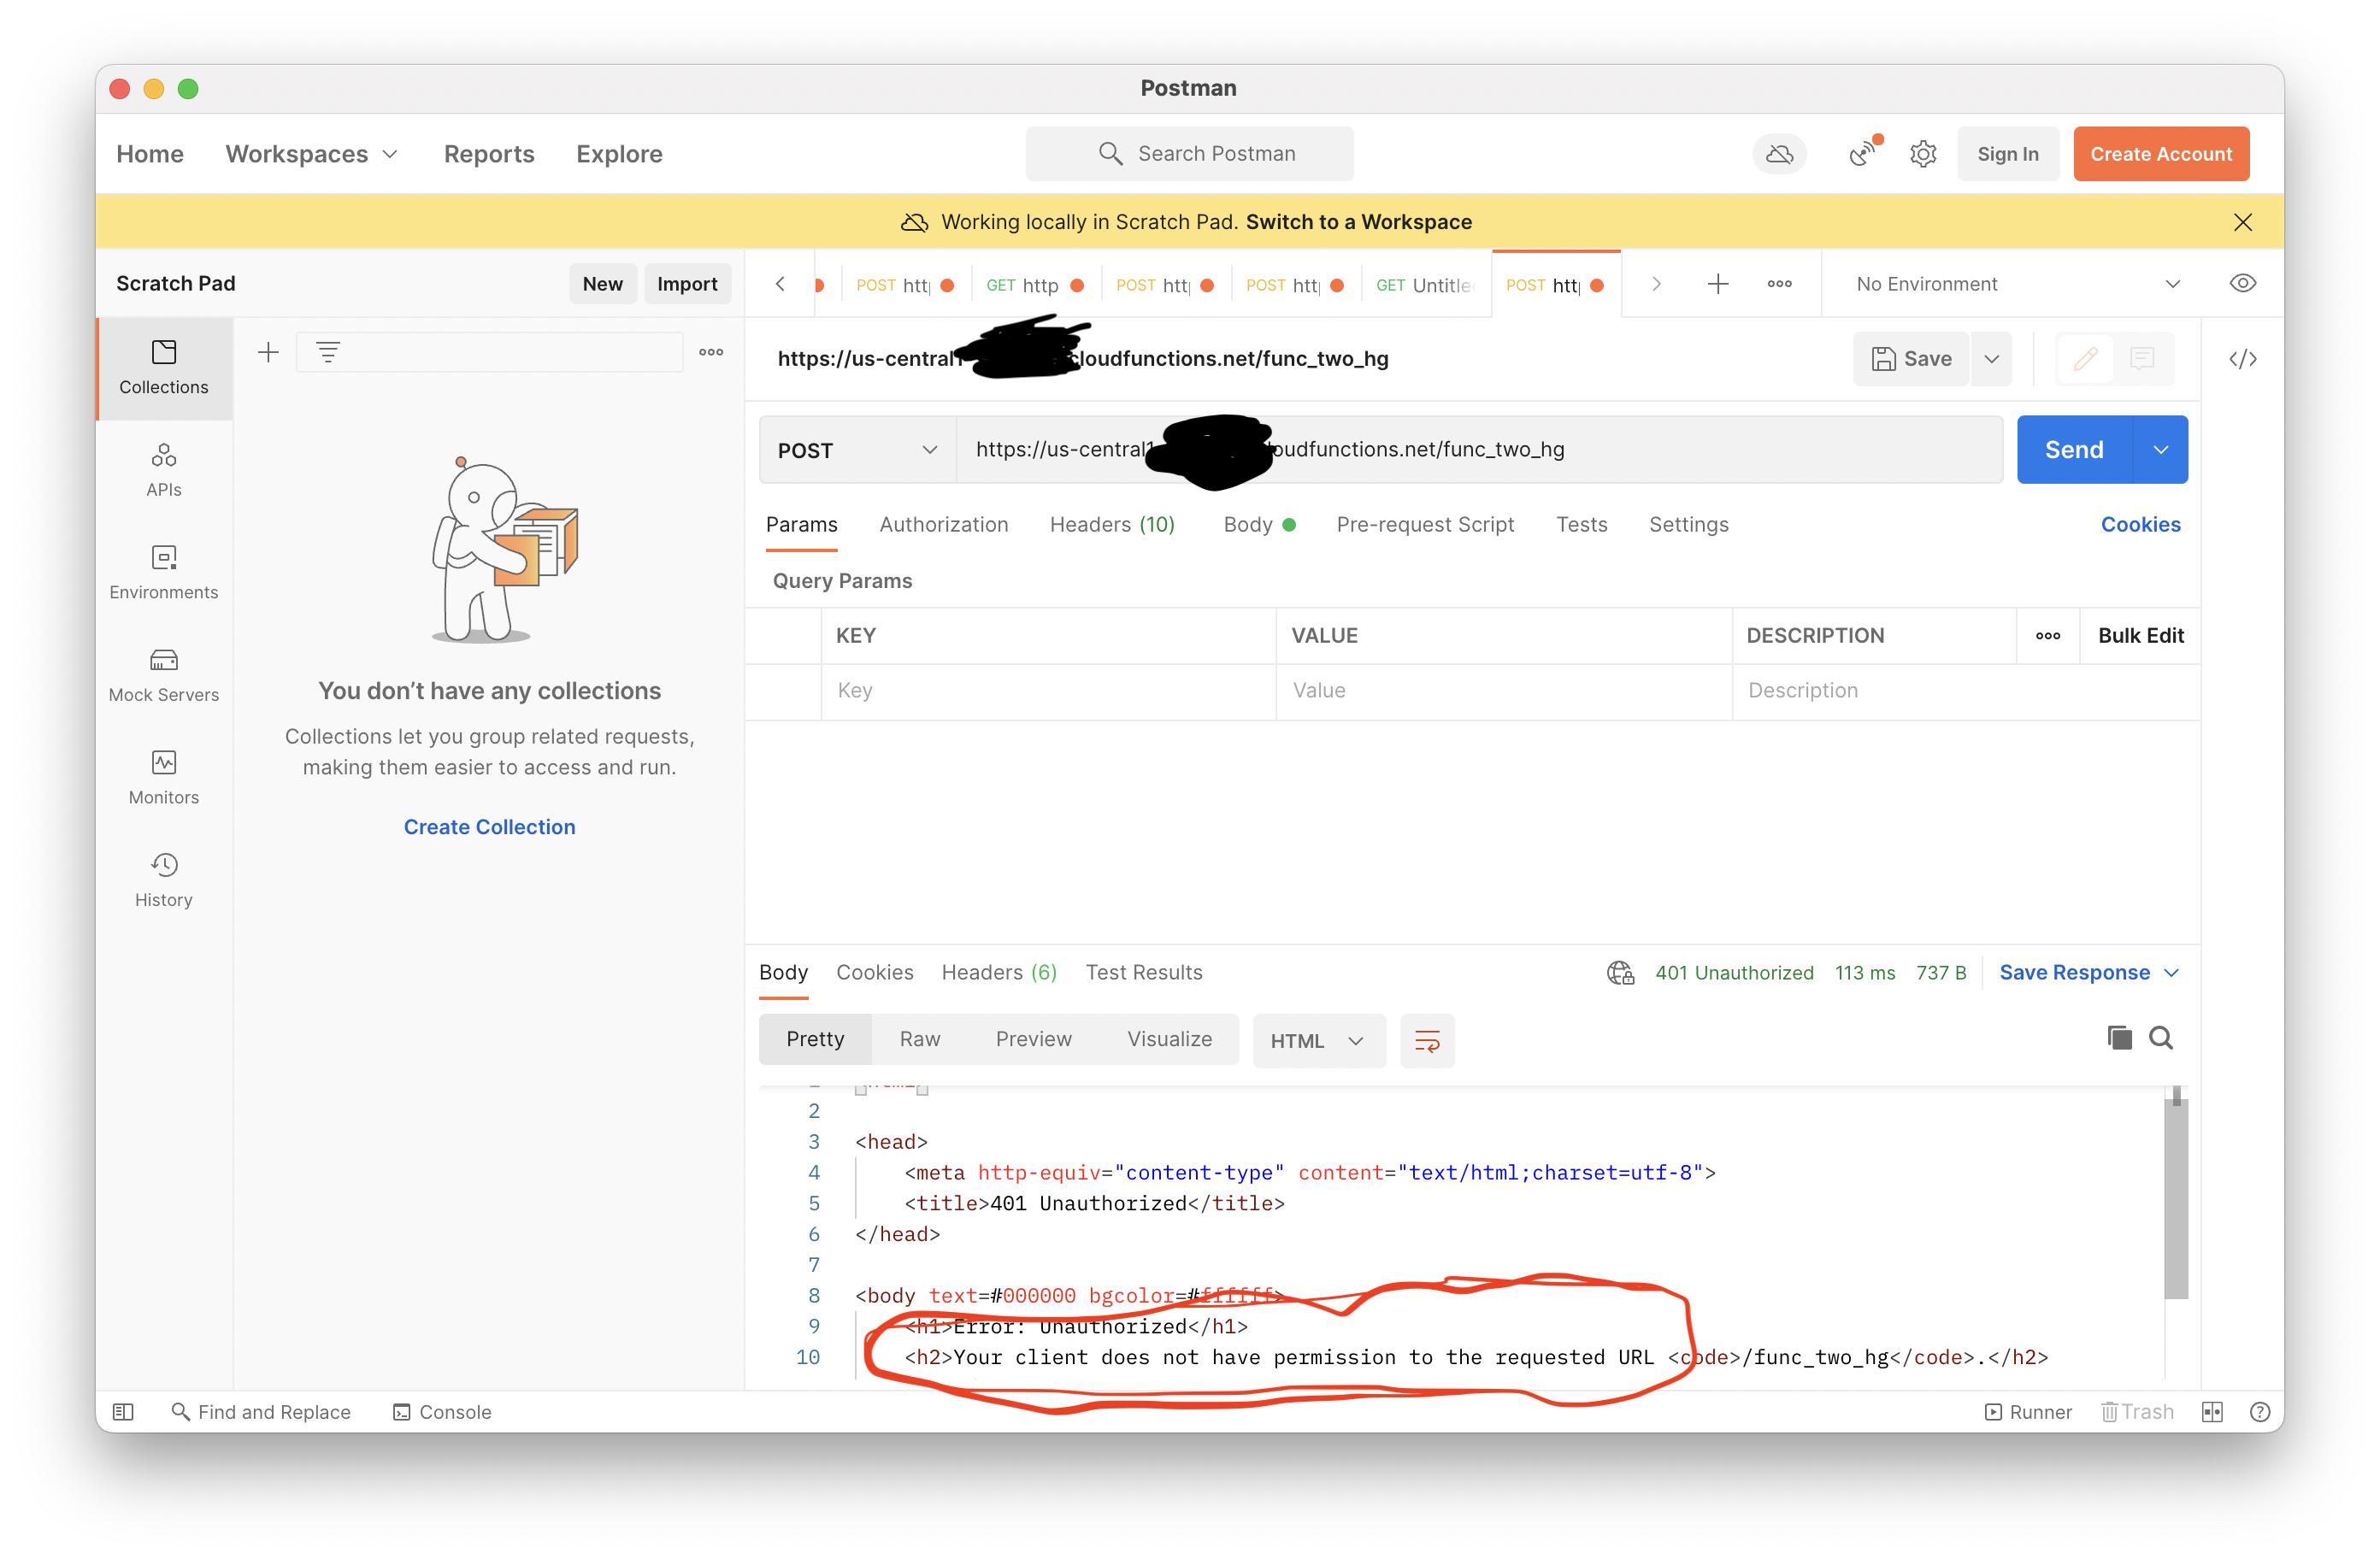2380x1559 pixels.
Task: Open the request Settings tab
Action: [1688, 525]
